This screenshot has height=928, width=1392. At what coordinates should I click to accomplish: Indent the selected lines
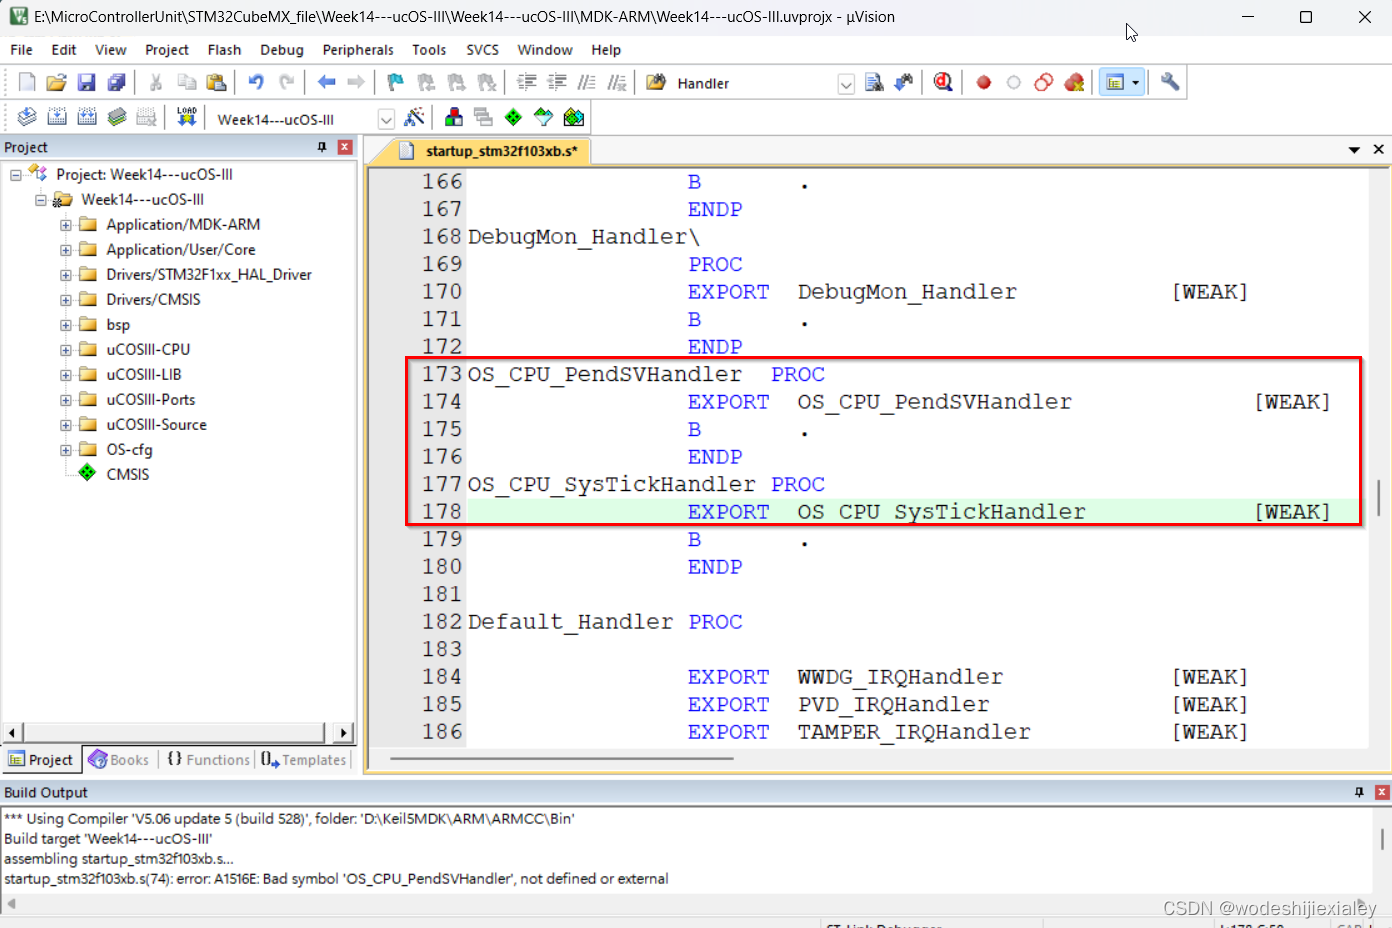(x=527, y=83)
